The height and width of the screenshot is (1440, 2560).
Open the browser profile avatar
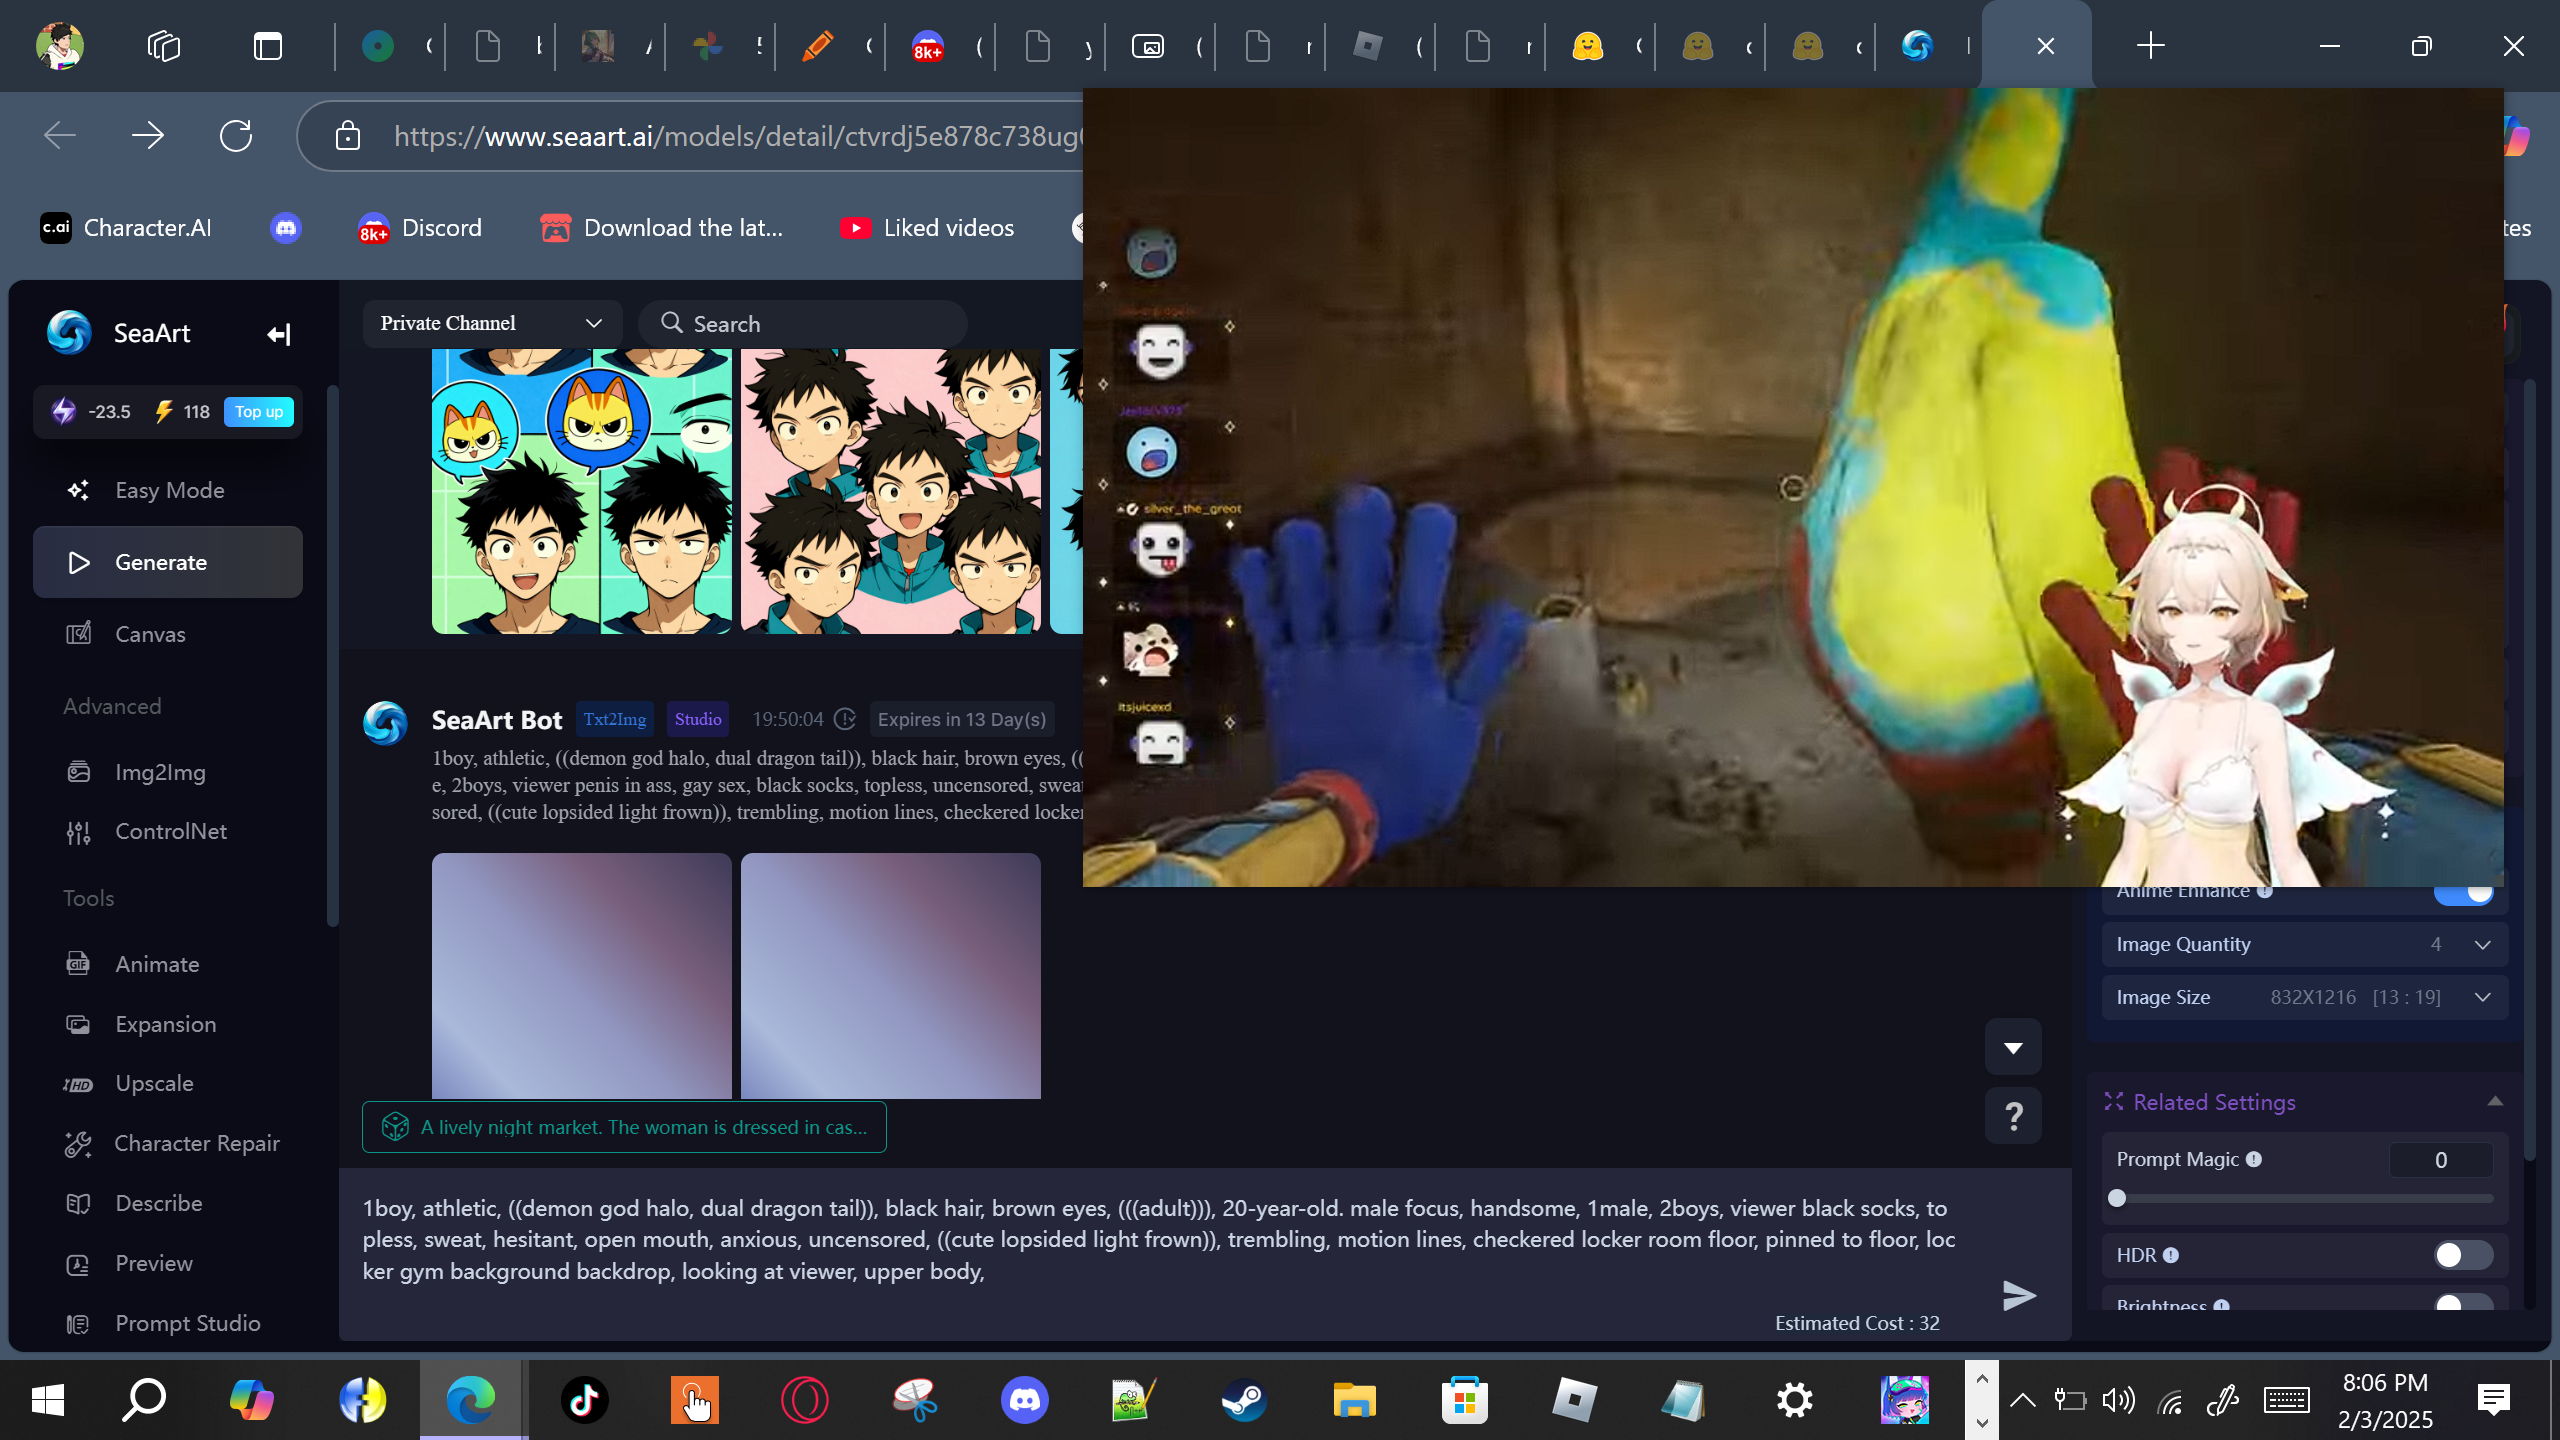pos(60,46)
